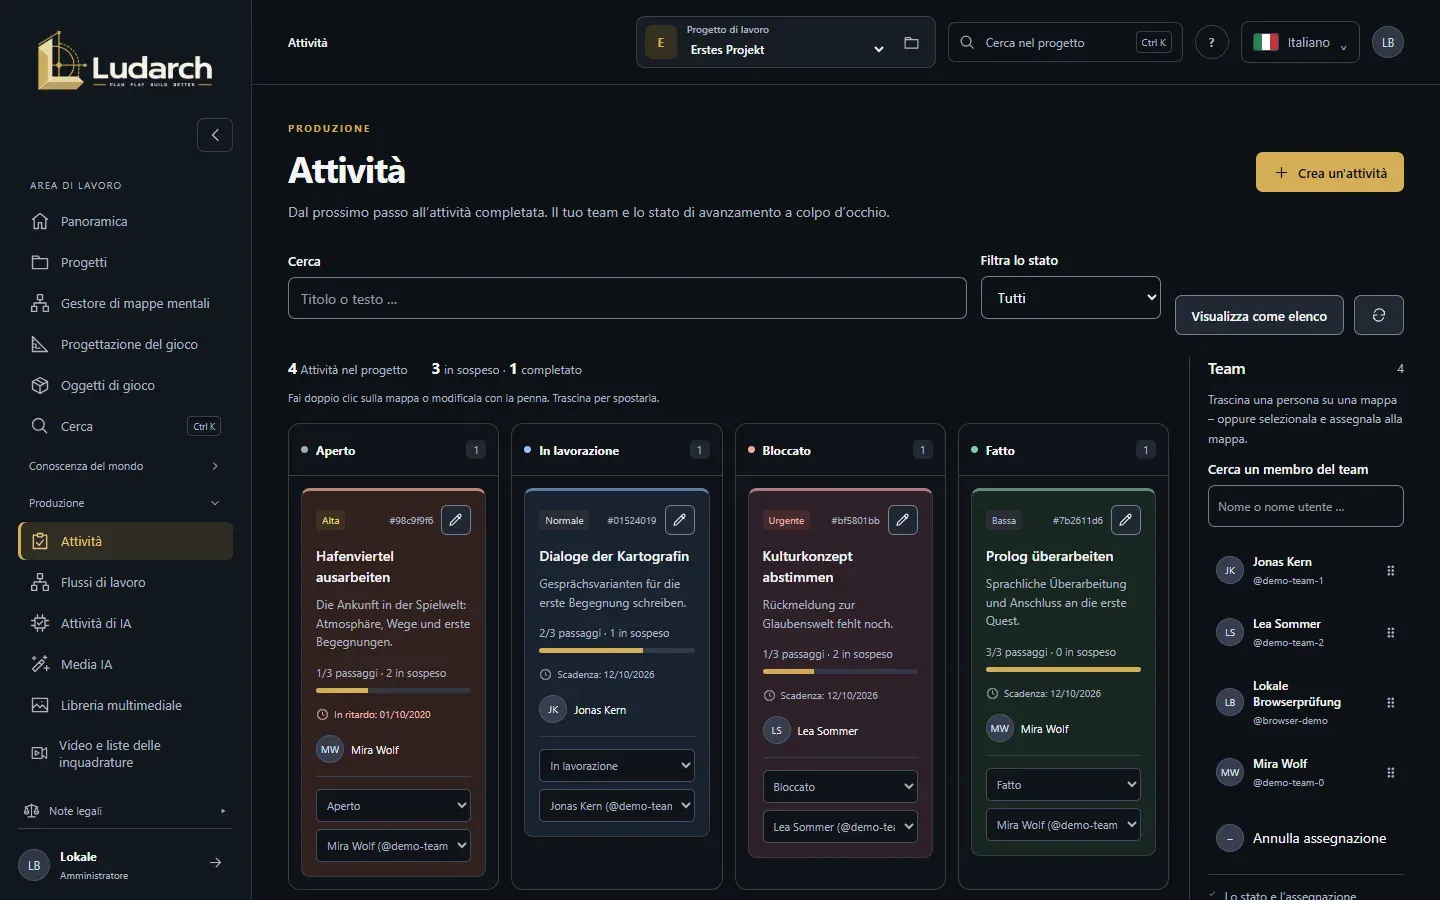The height and width of the screenshot is (900, 1440).
Task: Open the Filtra lo stato dropdown
Action: click(x=1071, y=298)
